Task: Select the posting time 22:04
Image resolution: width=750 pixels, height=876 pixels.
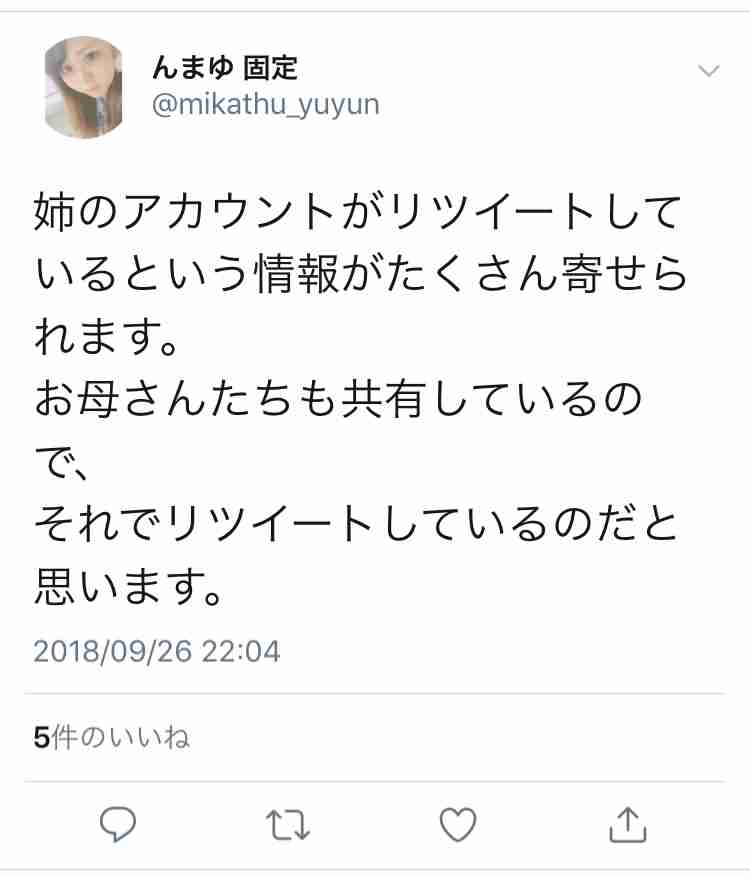Action: pyautogui.click(x=240, y=651)
